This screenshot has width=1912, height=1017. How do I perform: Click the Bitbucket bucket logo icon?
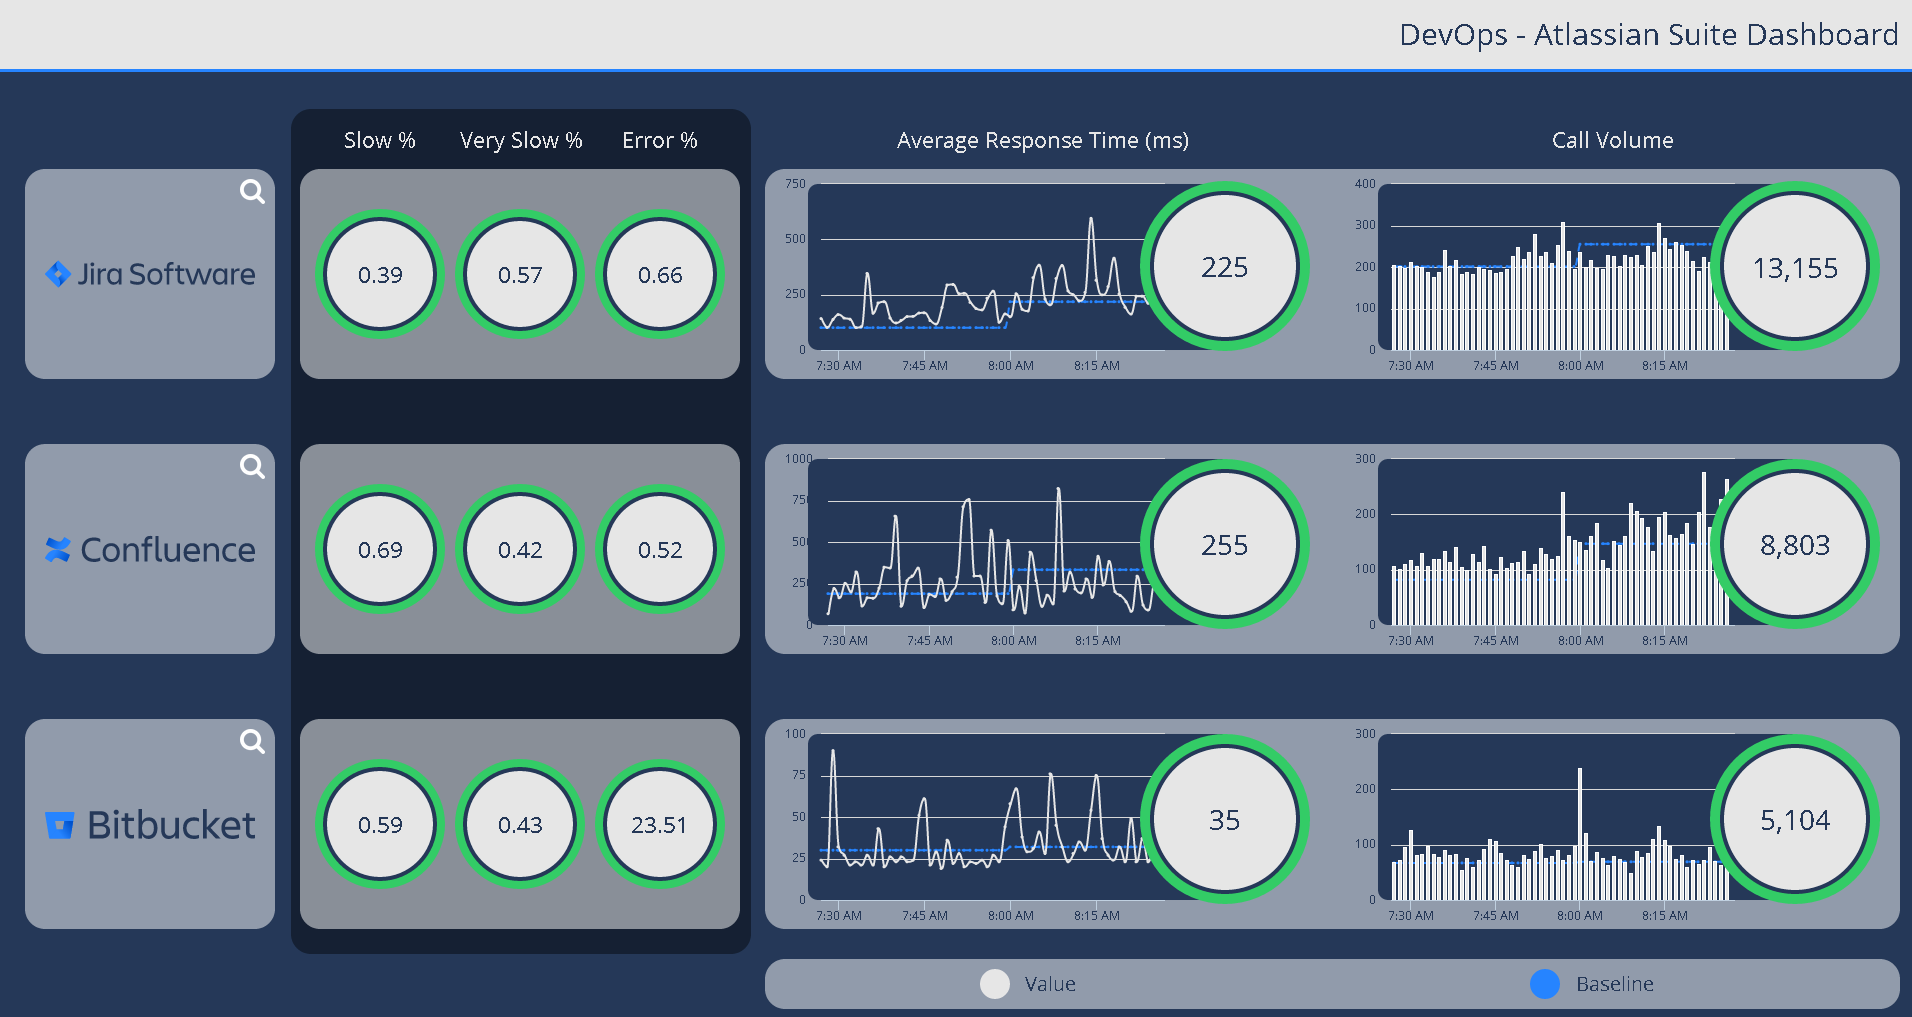pos(60,825)
